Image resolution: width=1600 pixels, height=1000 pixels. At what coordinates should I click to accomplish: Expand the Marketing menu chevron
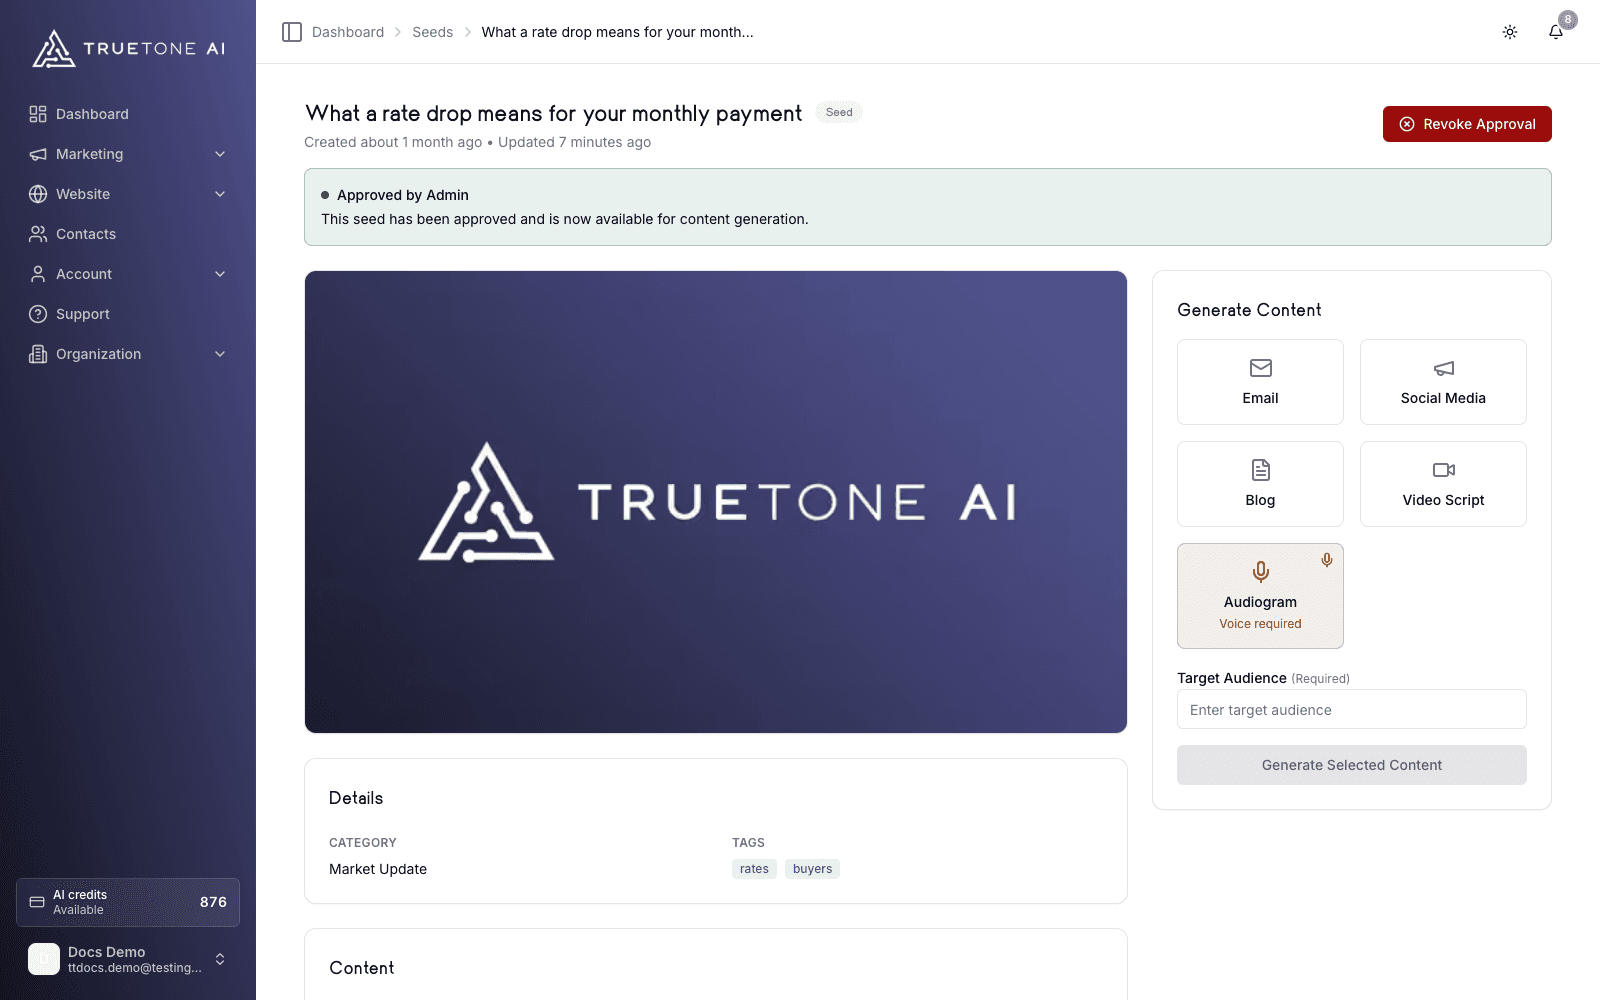pyautogui.click(x=220, y=154)
